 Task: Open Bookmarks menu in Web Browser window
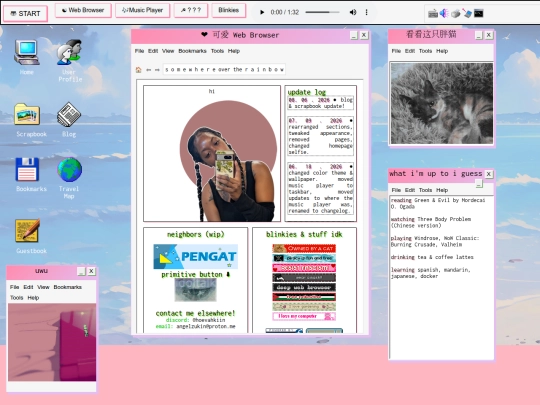(193, 51)
